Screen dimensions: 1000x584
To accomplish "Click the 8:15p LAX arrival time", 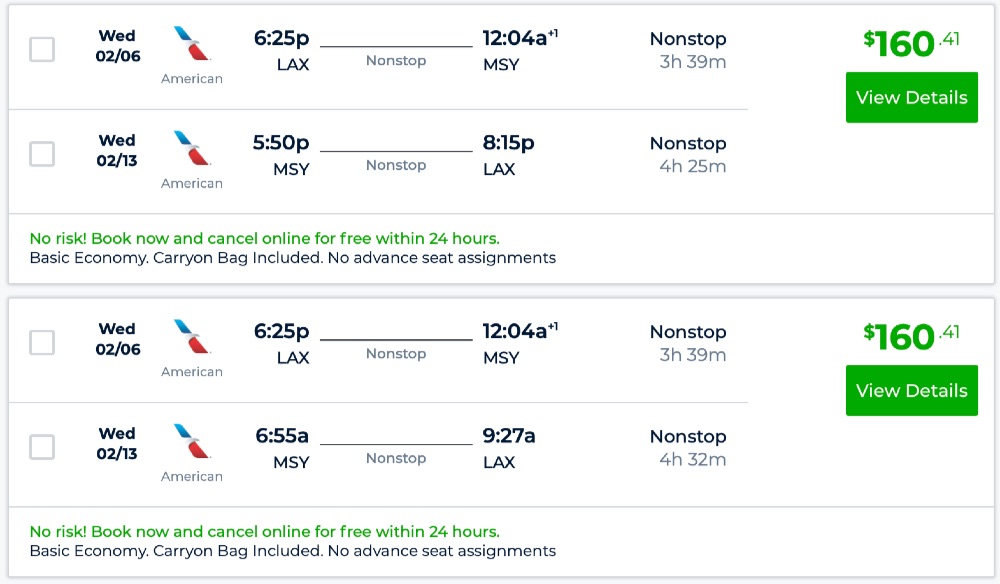I will point(508,143).
